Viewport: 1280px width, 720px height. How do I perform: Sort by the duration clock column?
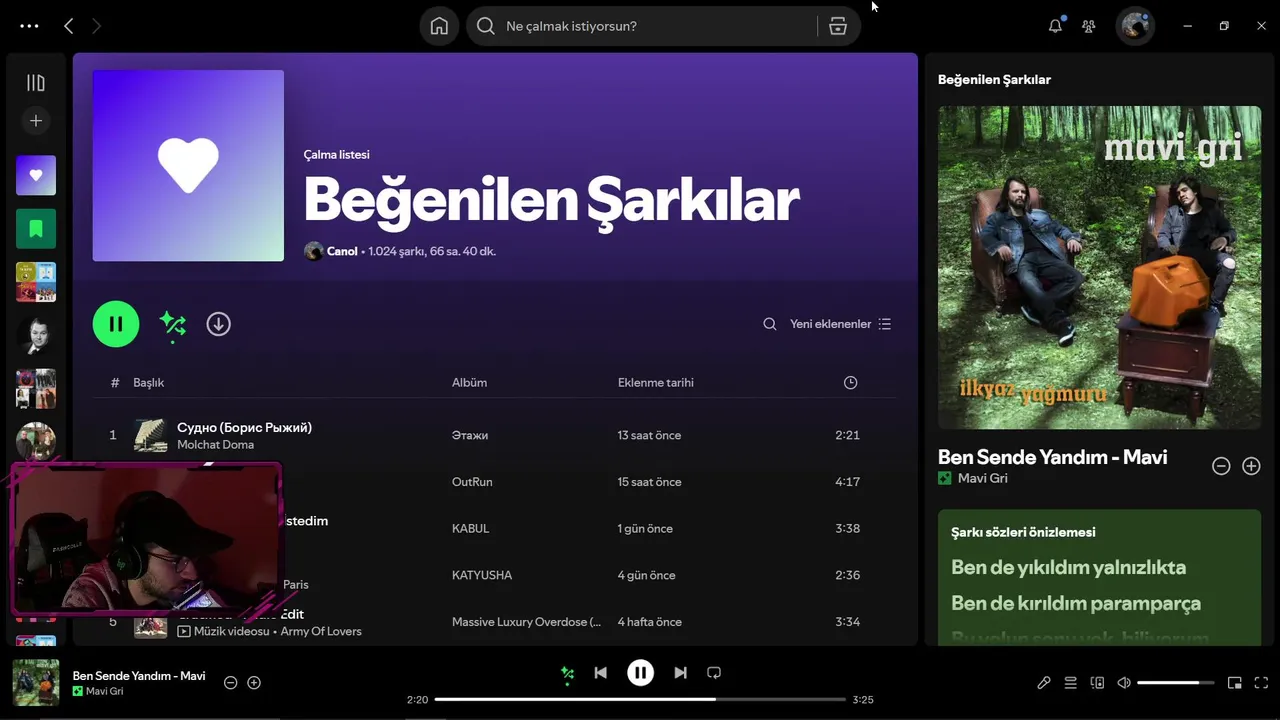coord(850,382)
